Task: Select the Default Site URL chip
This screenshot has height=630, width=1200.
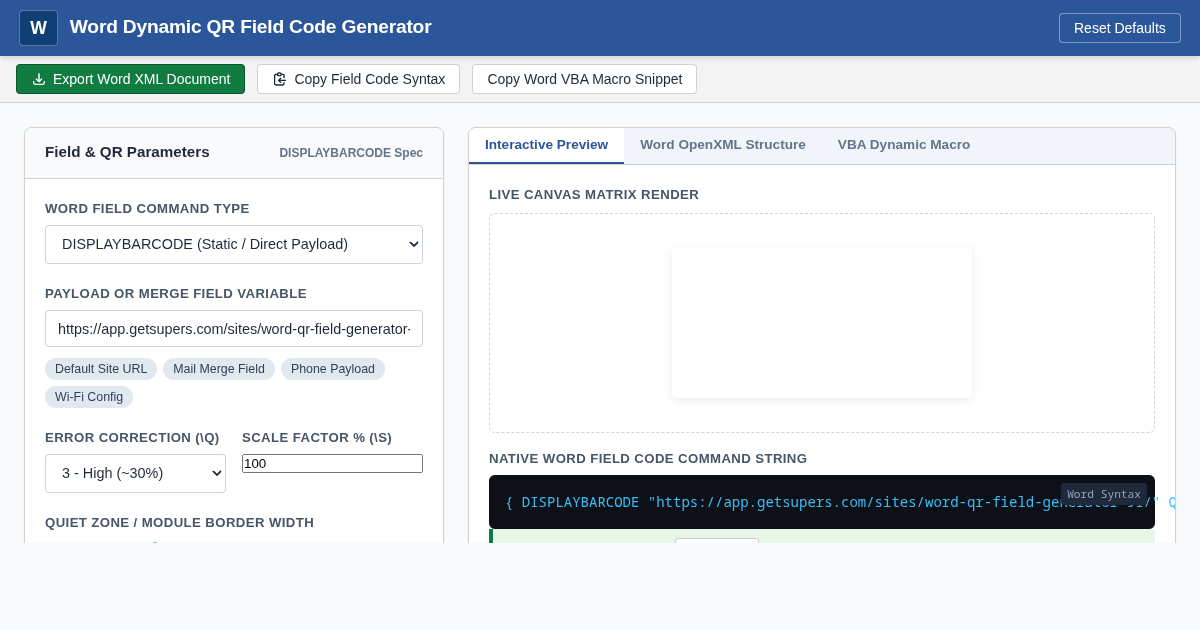Action: coord(101,369)
